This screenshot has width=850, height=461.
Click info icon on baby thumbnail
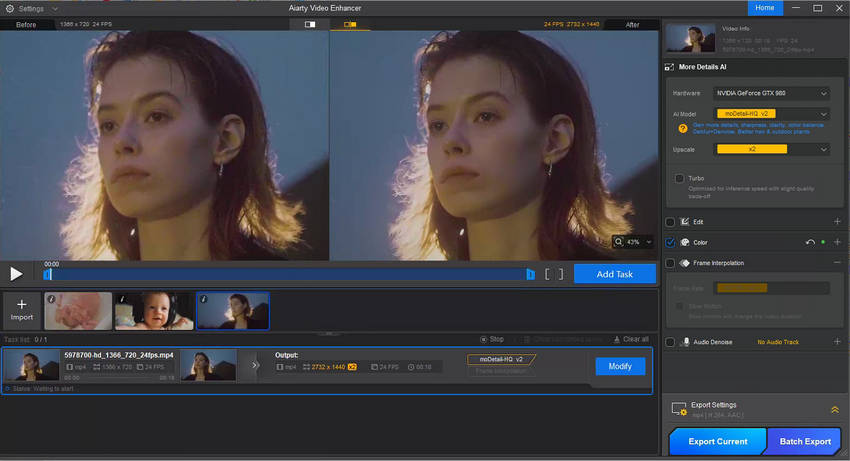(x=122, y=299)
